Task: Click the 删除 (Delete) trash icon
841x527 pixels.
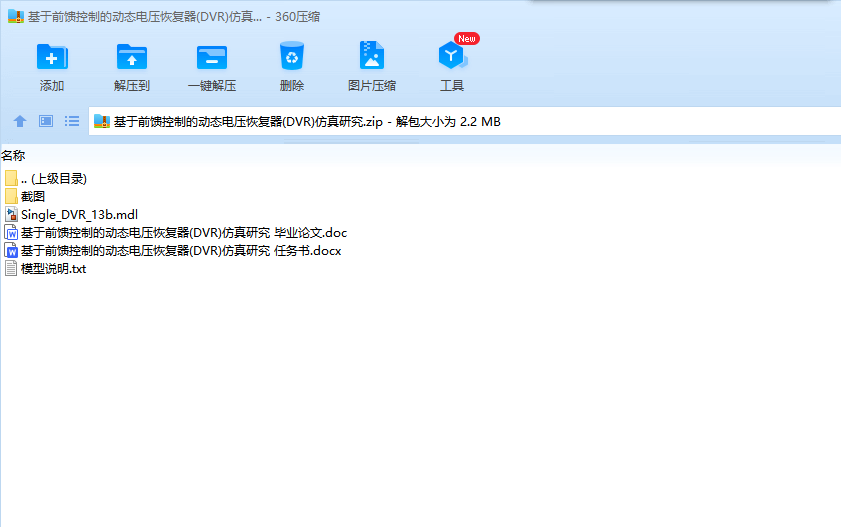Action: point(292,56)
